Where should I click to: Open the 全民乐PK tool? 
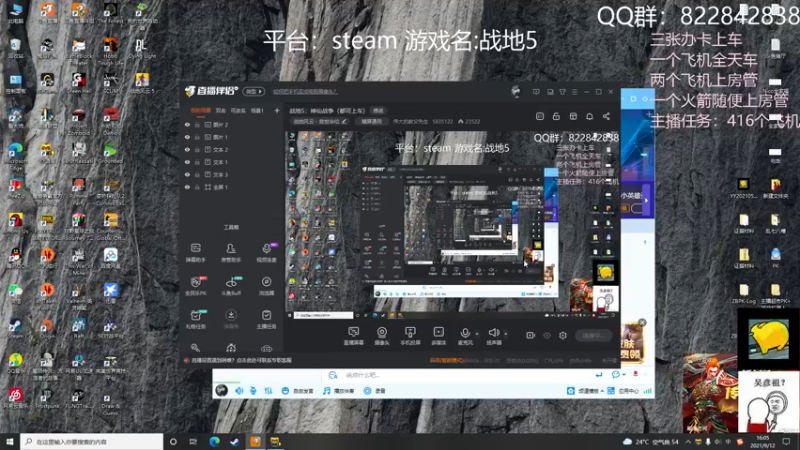[195, 286]
